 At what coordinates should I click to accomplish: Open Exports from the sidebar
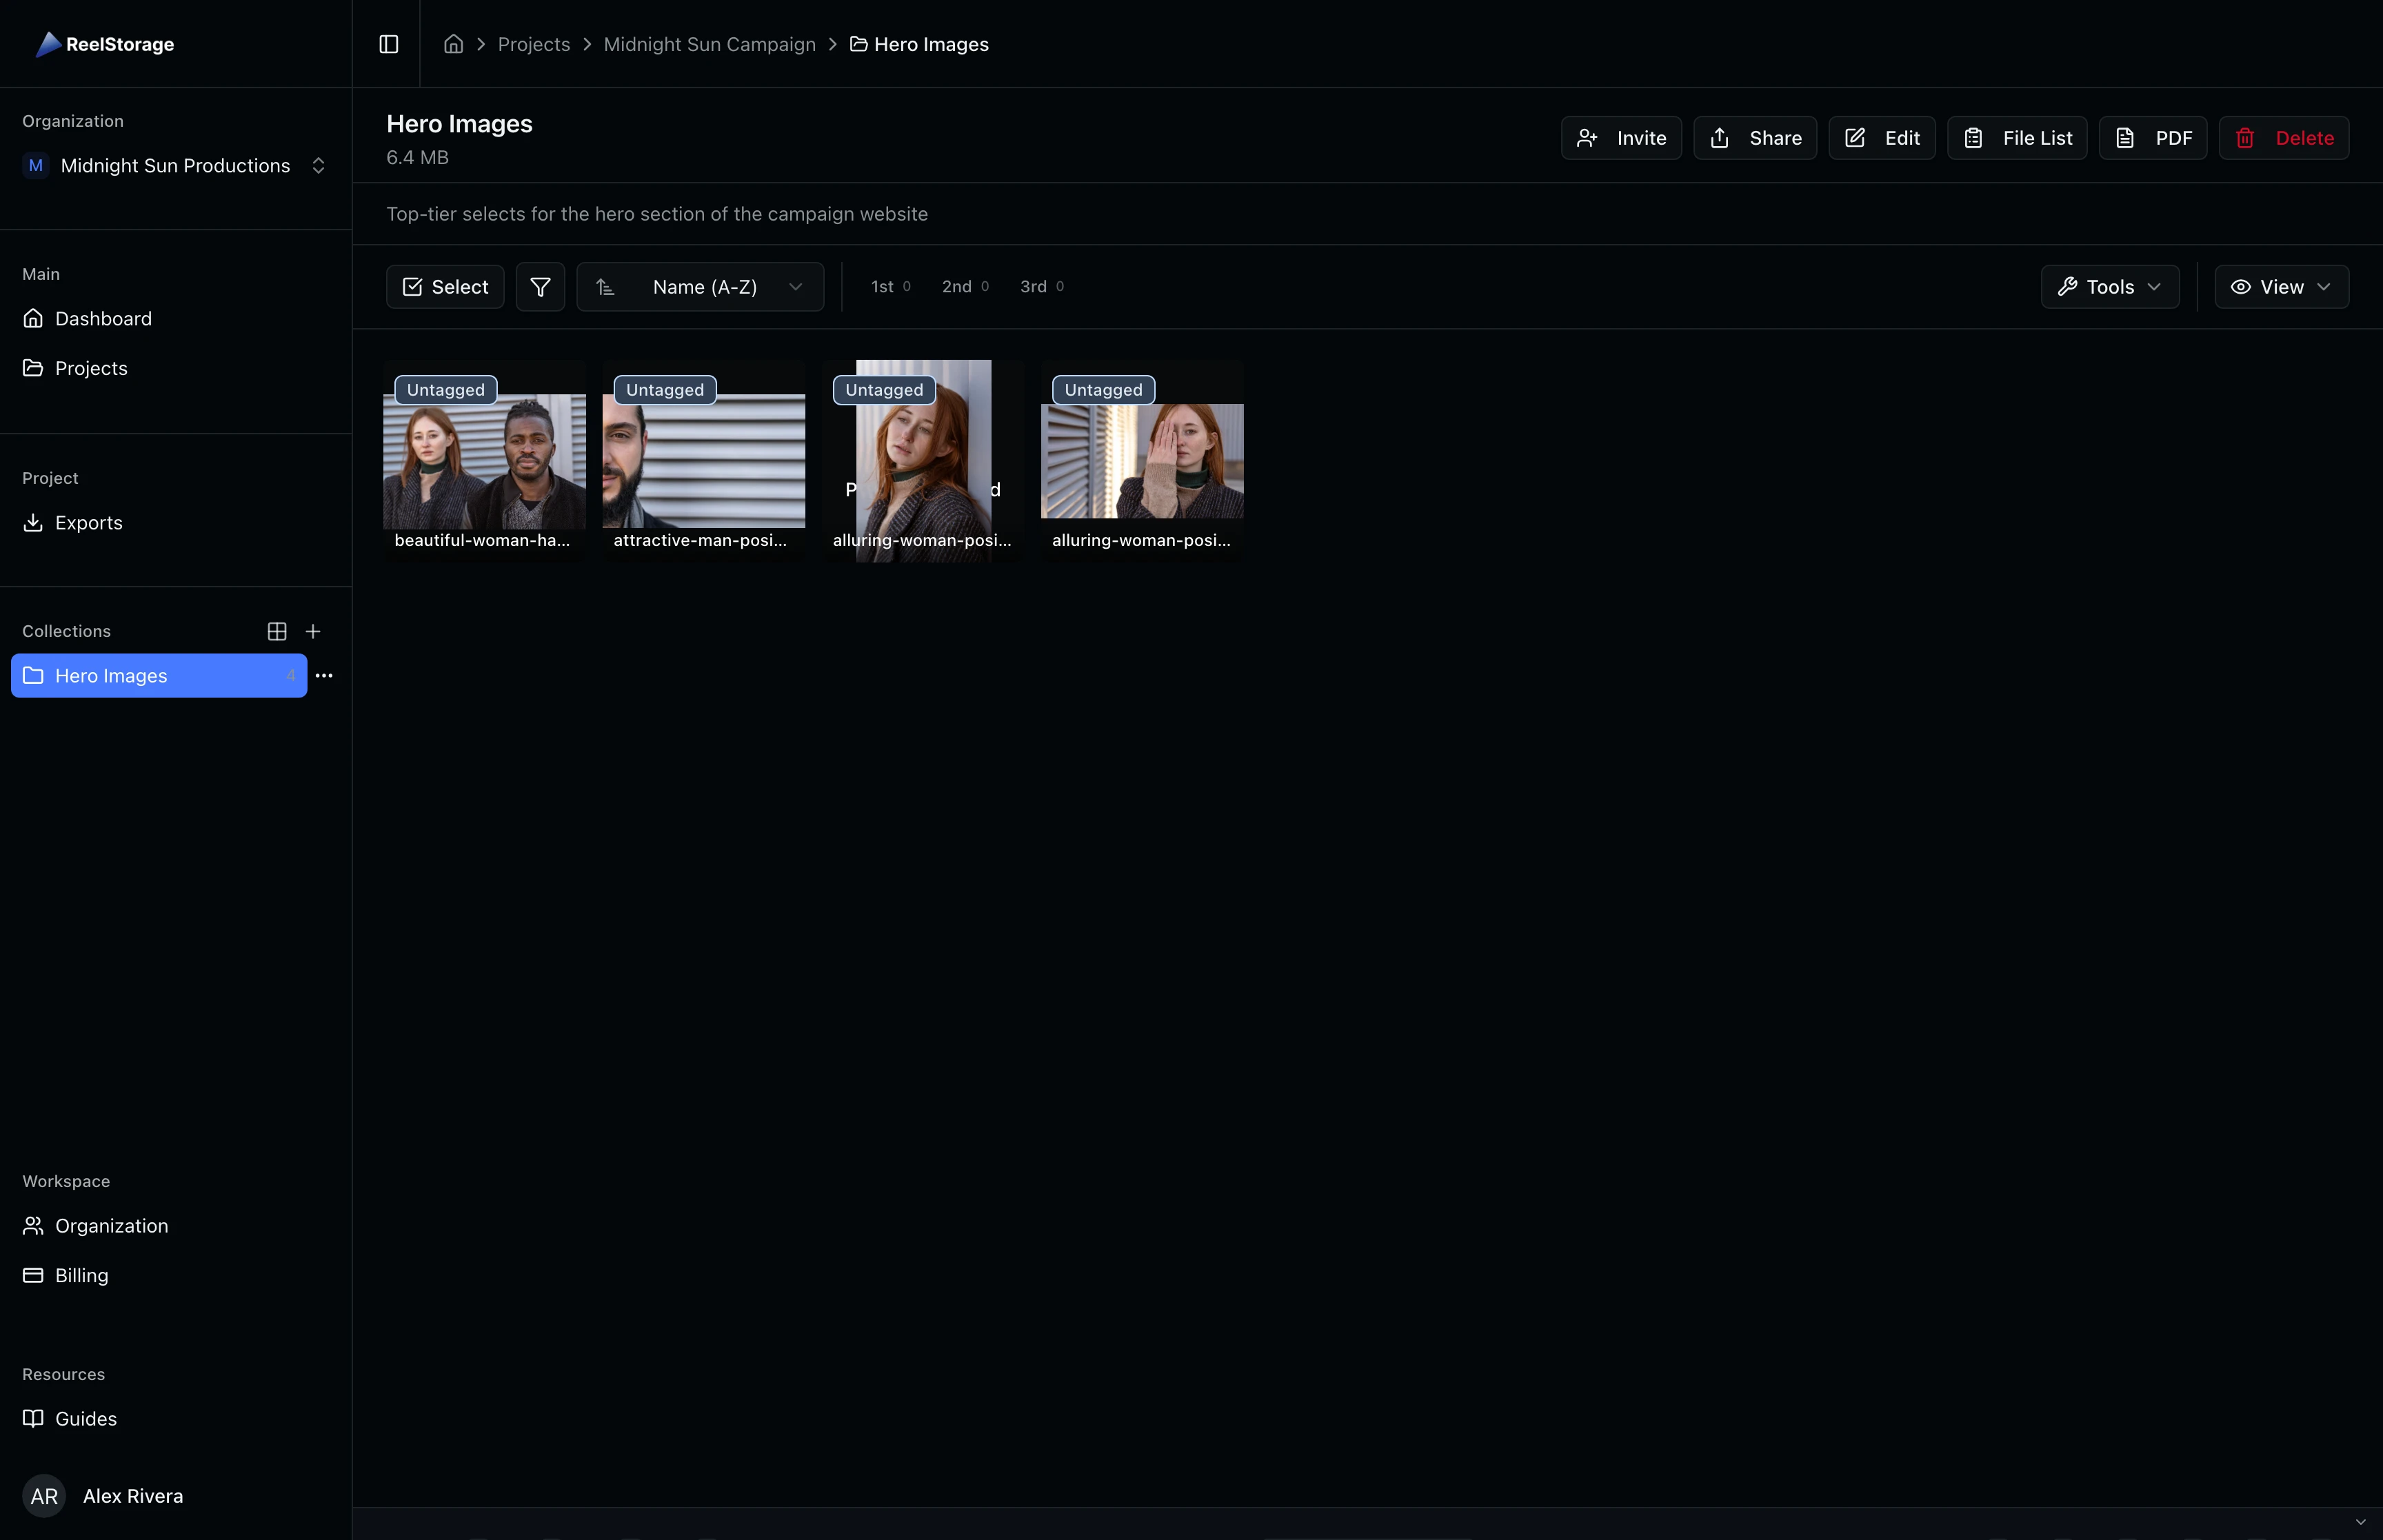[88, 522]
